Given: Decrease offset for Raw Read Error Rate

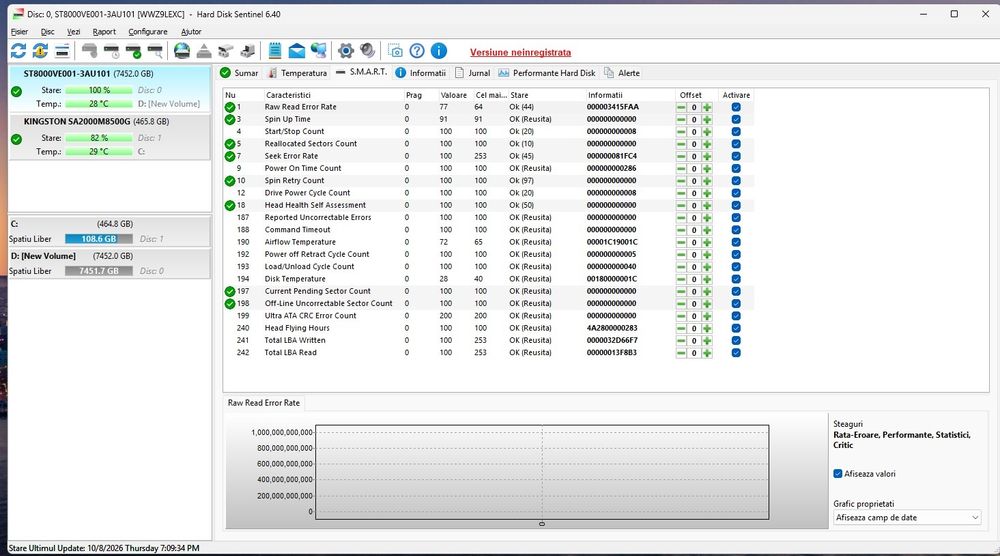Looking at the screenshot, I should click(681, 107).
